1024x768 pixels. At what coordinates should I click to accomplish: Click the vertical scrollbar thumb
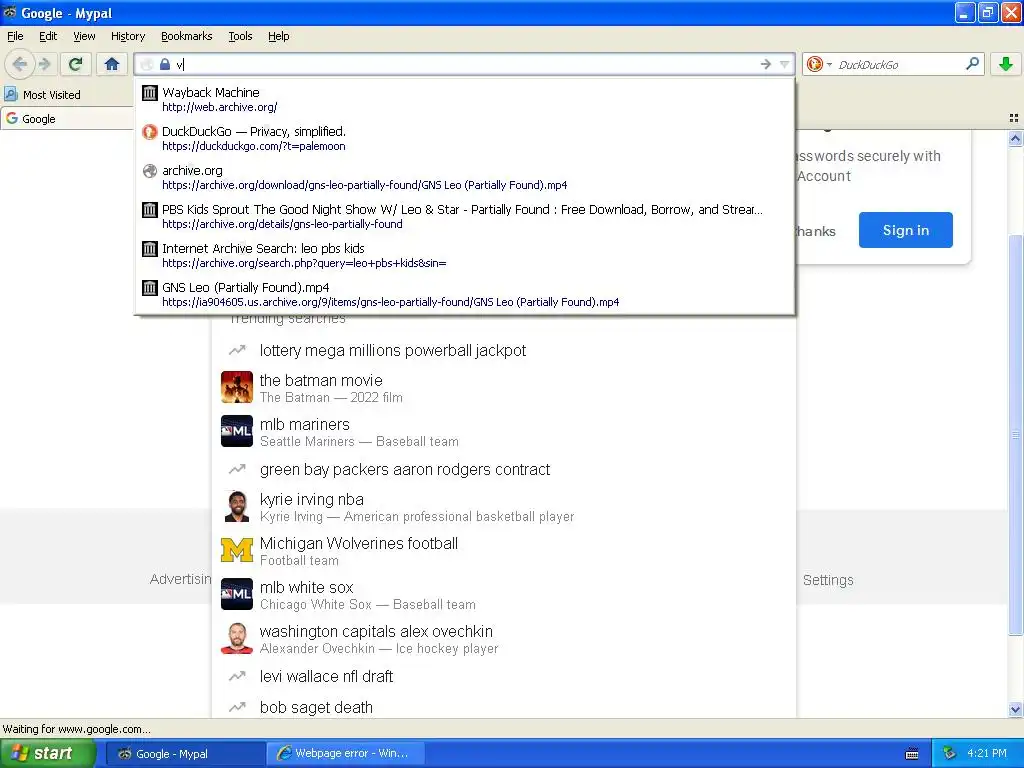(1015, 434)
